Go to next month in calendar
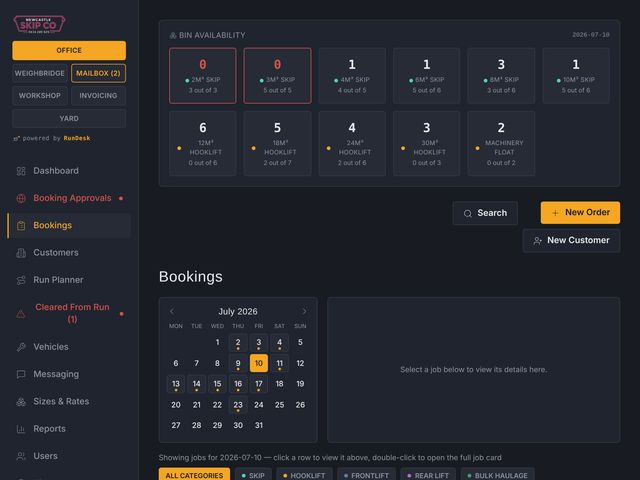Viewport: 640px width, 480px height. [x=304, y=311]
